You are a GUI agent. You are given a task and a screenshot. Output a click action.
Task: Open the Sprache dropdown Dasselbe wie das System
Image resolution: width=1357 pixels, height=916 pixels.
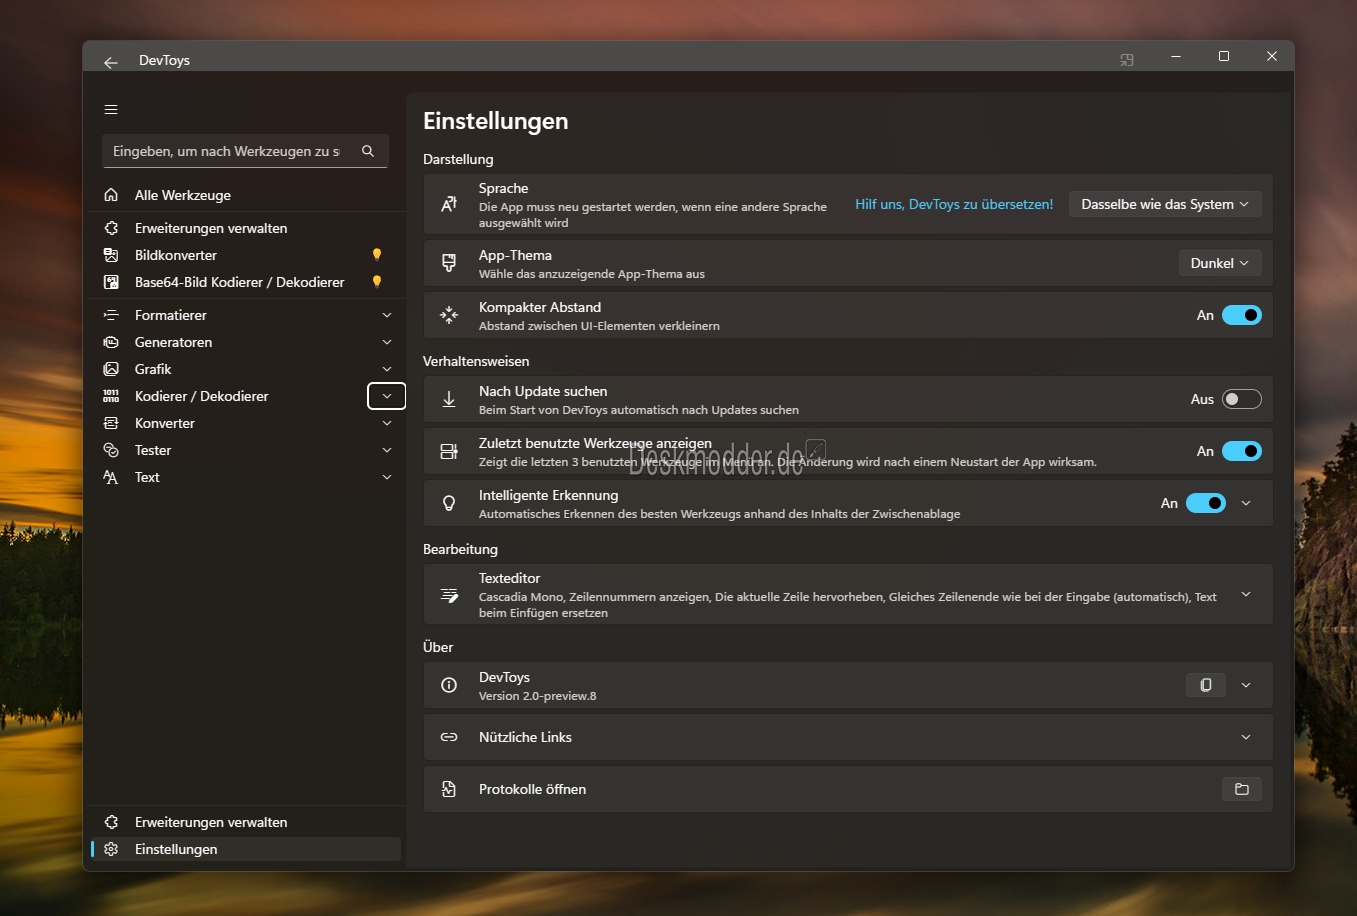[x=1165, y=204]
